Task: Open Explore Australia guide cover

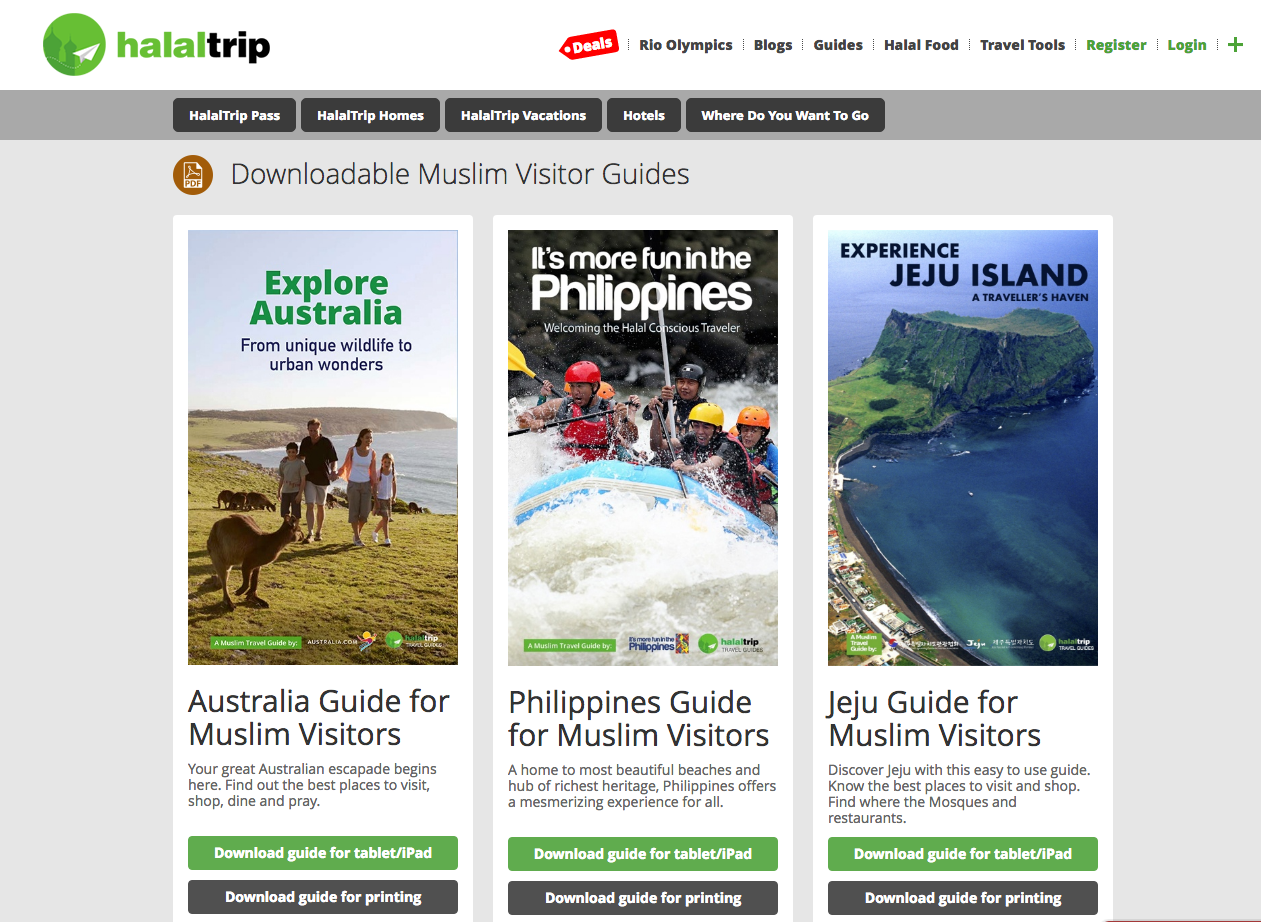Action: coord(323,448)
